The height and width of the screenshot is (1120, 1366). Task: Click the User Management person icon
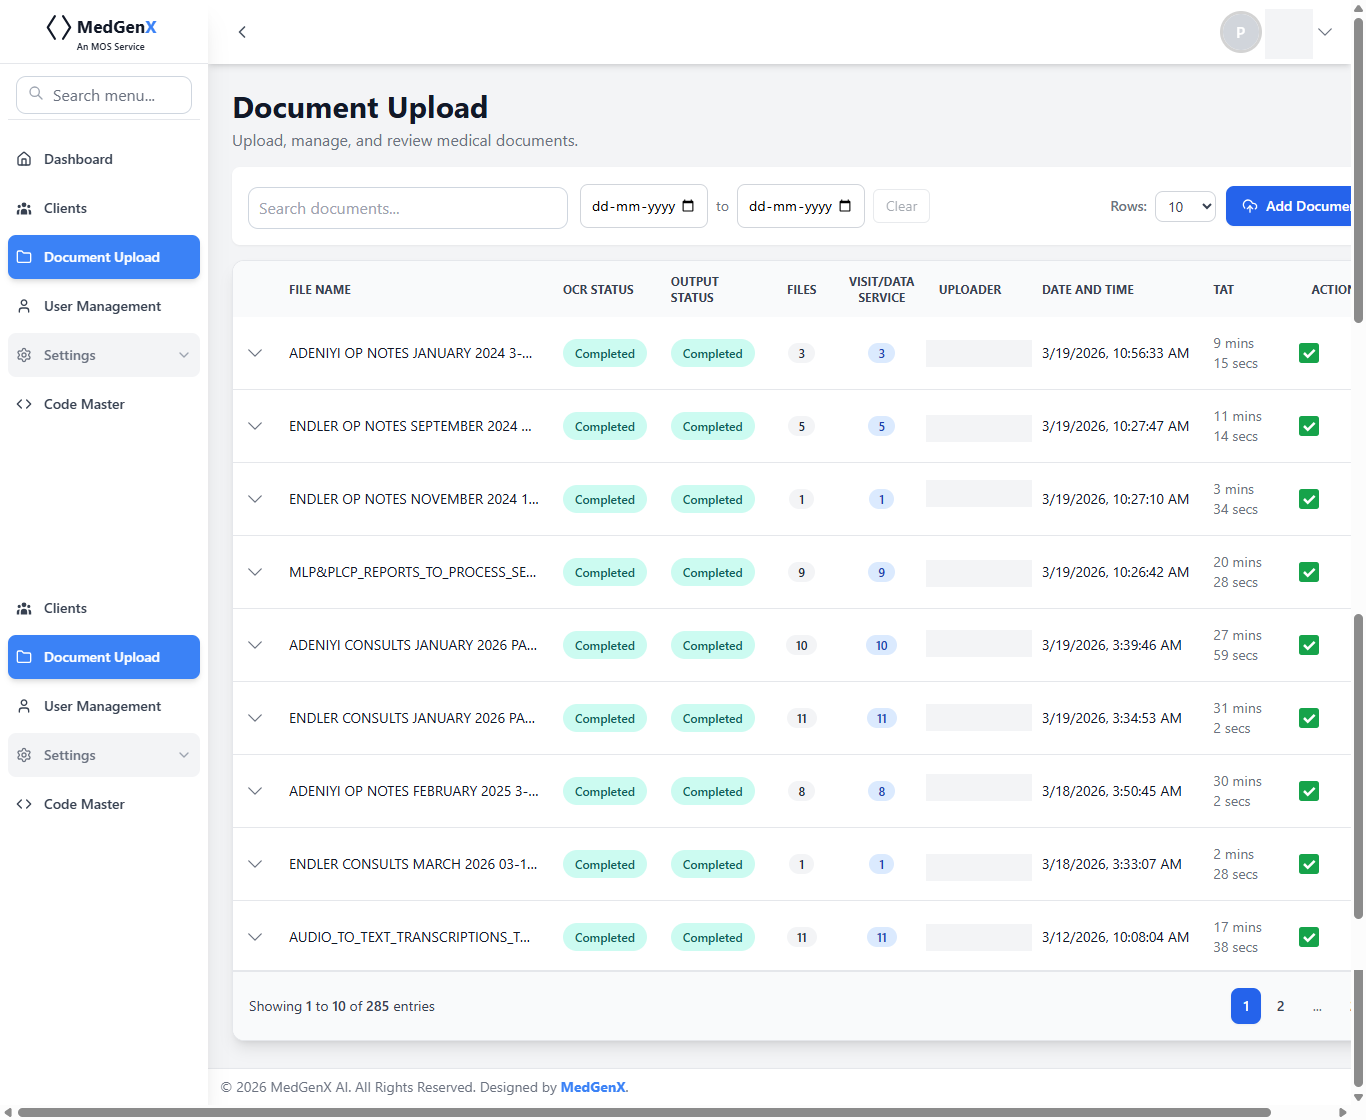24,306
